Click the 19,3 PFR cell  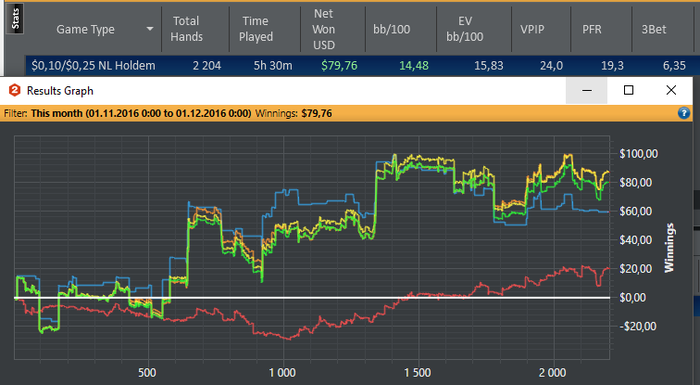pyautogui.click(x=612, y=66)
